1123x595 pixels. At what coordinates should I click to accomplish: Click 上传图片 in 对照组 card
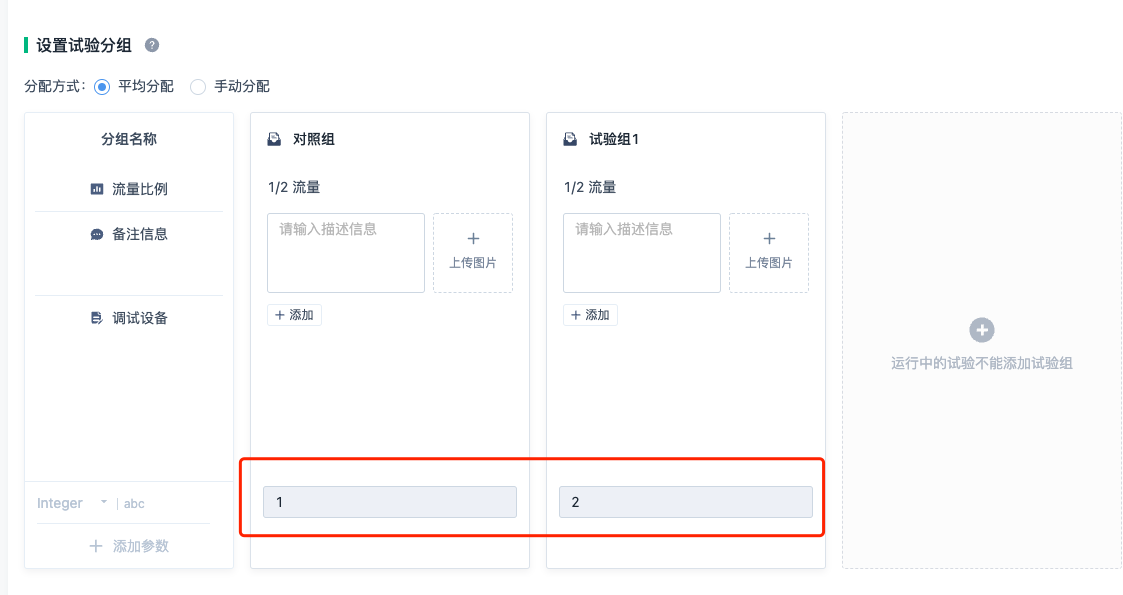[x=473, y=252]
